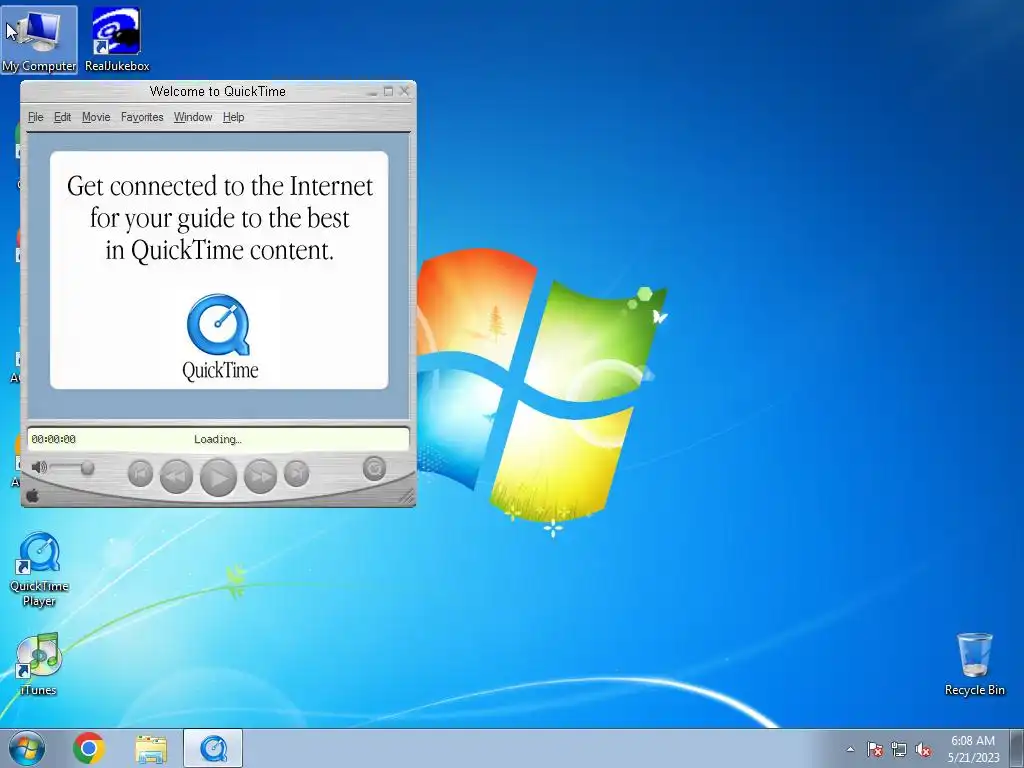Open the Edit menu in QuickTime
Image resolution: width=1024 pixels, height=768 pixels.
(x=63, y=117)
